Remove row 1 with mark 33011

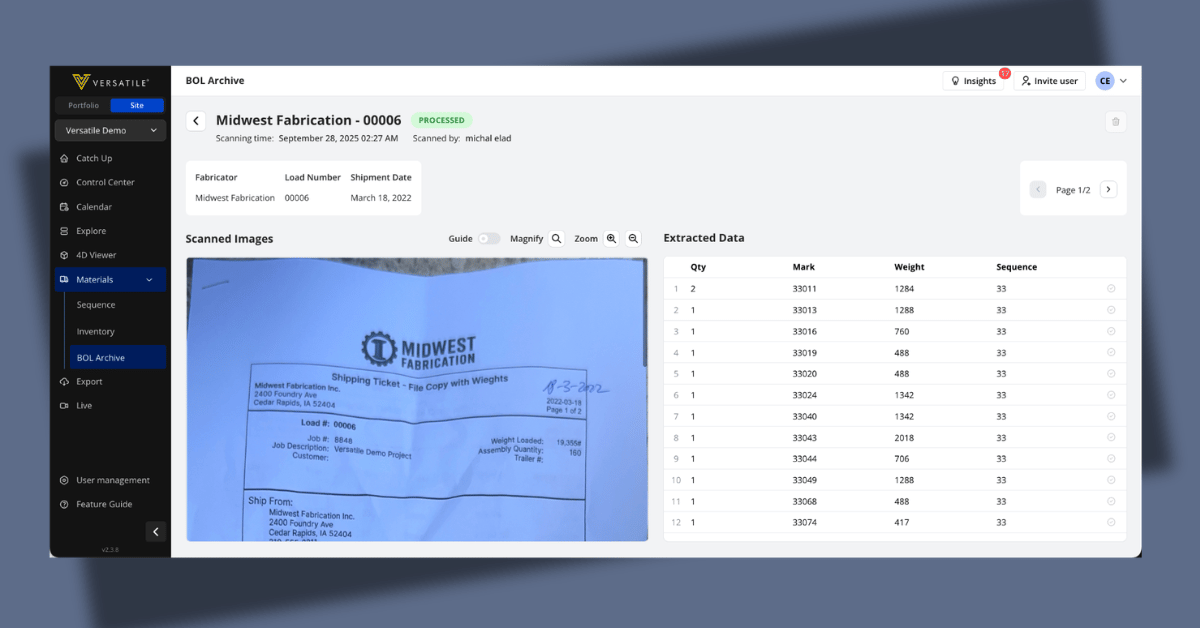pos(1111,288)
